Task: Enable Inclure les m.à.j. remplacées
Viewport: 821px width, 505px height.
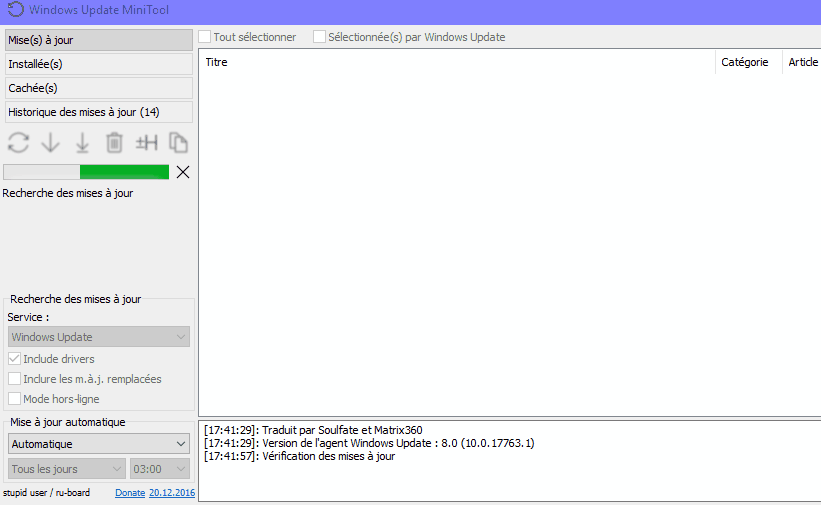Action: [x=15, y=379]
